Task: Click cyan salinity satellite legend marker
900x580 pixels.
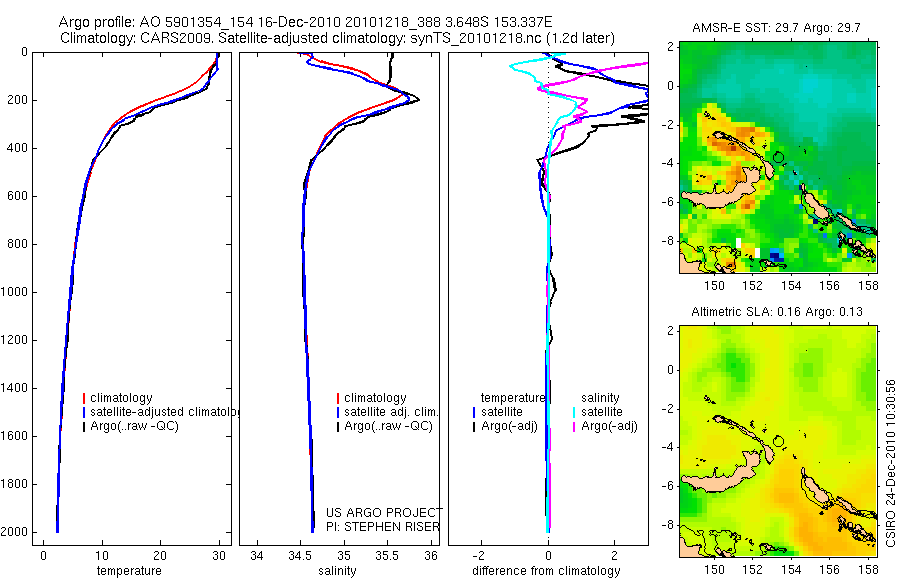Action: pos(574,412)
